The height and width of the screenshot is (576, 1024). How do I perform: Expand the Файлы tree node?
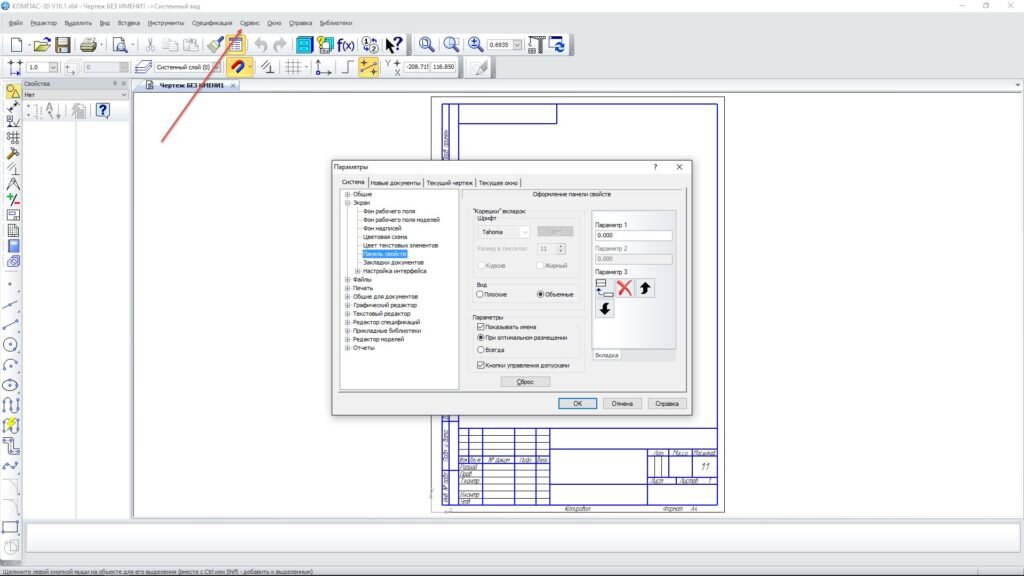tap(347, 280)
